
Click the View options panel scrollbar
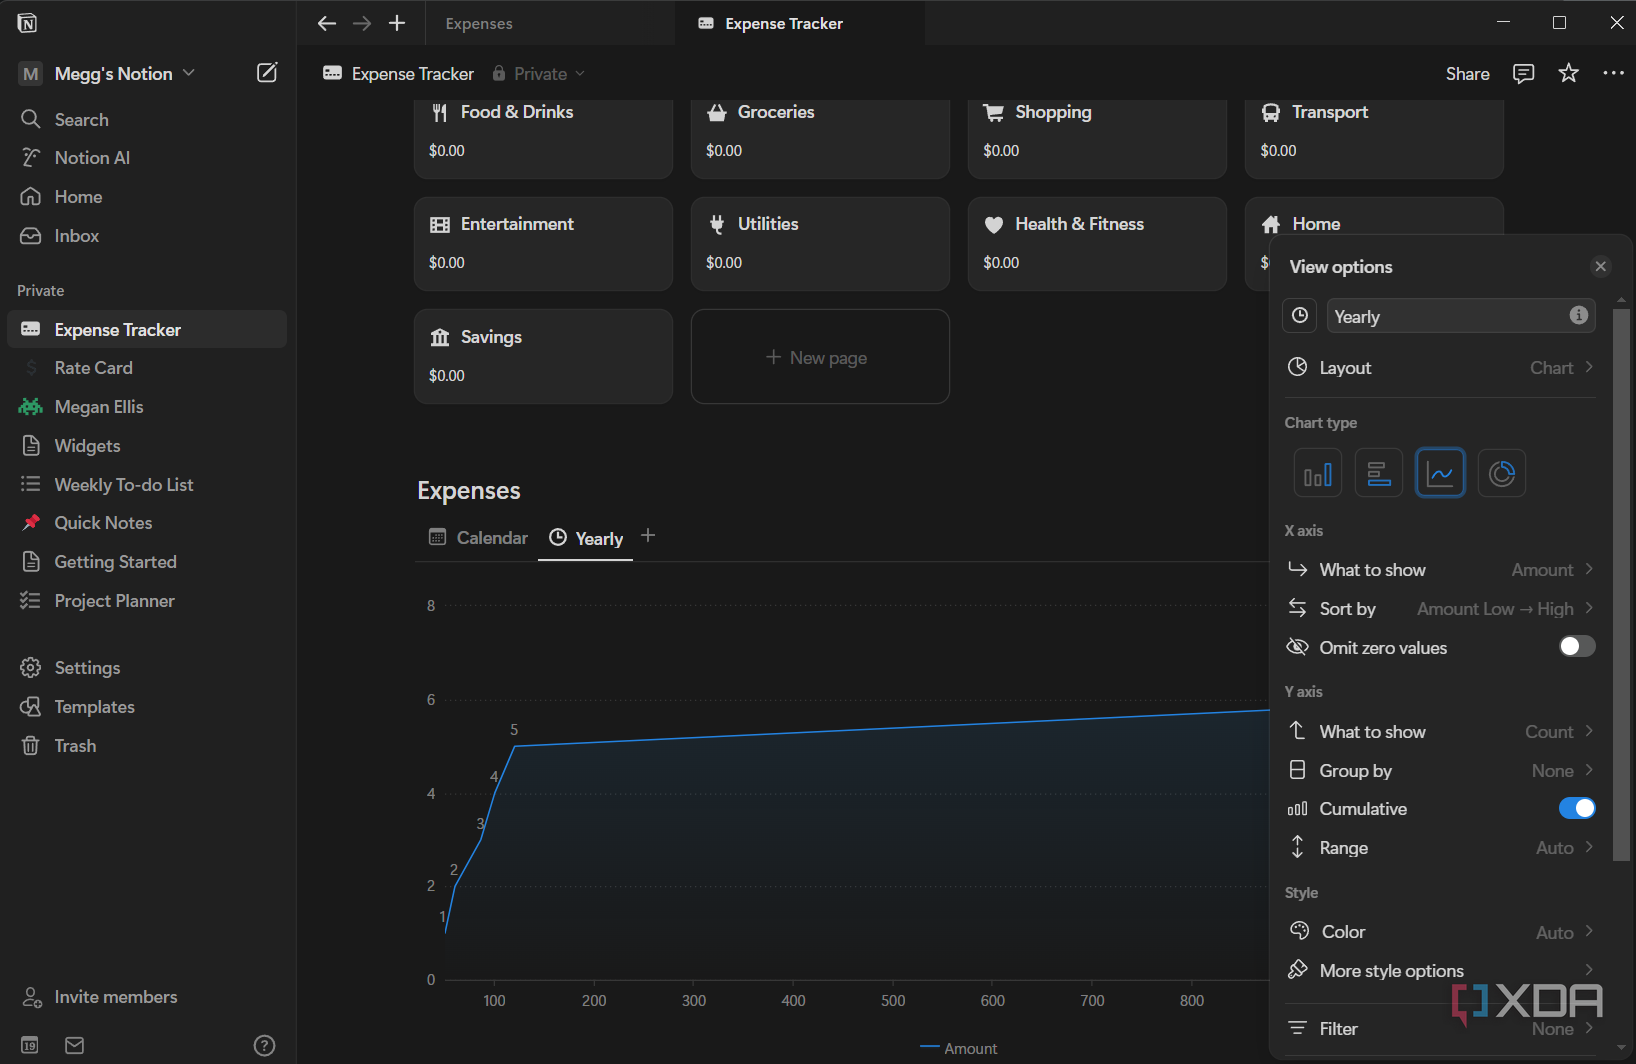point(1622,585)
